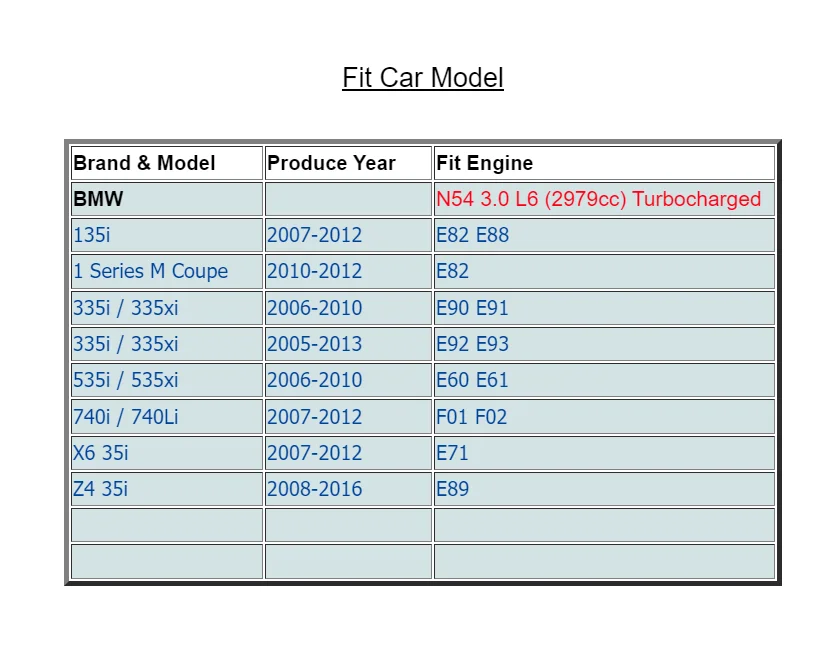Click the 2005-2013 produce year cell
Image resolution: width=839 pixels, height=652 pixels.
pyautogui.click(x=314, y=344)
